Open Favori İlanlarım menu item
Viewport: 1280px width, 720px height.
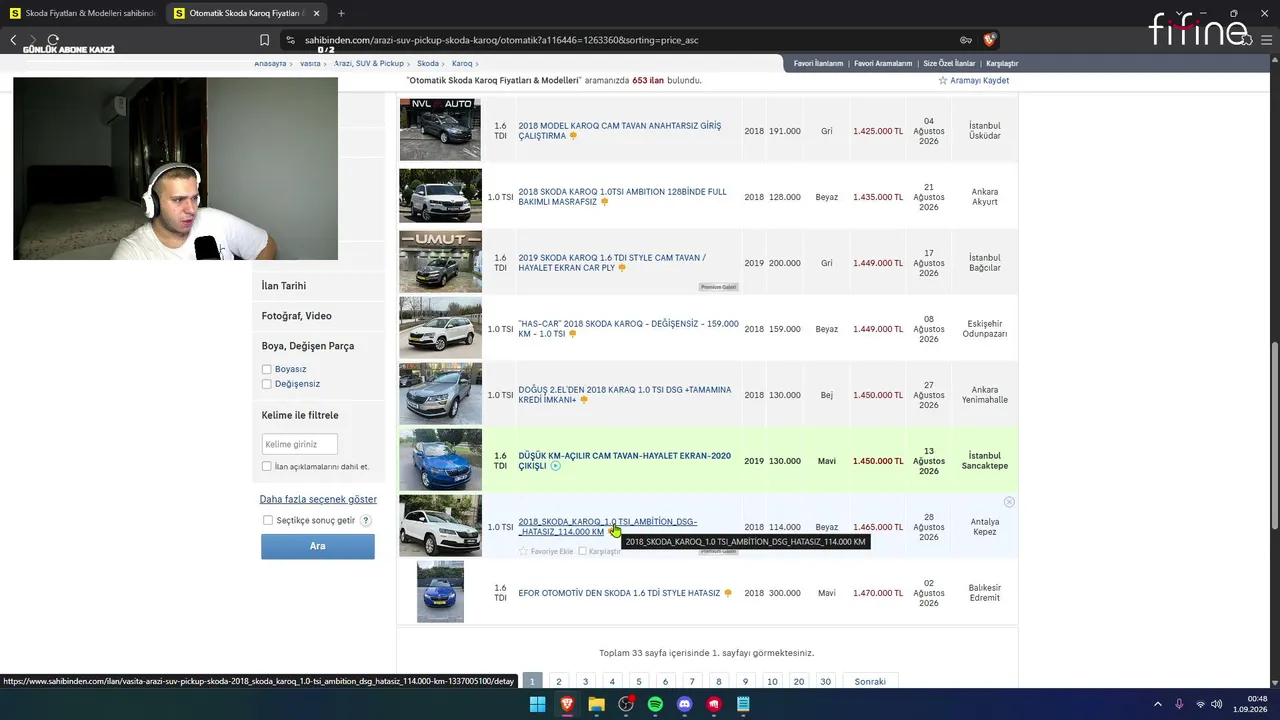click(x=818, y=63)
